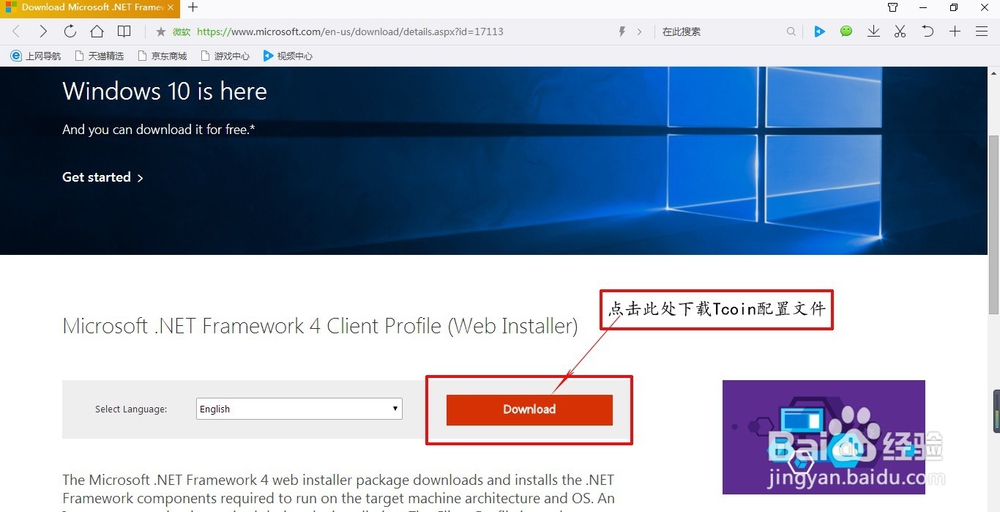Open the green WeChat chat icon
The height and width of the screenshot is (512, 1000).
(x=846, y=31)
